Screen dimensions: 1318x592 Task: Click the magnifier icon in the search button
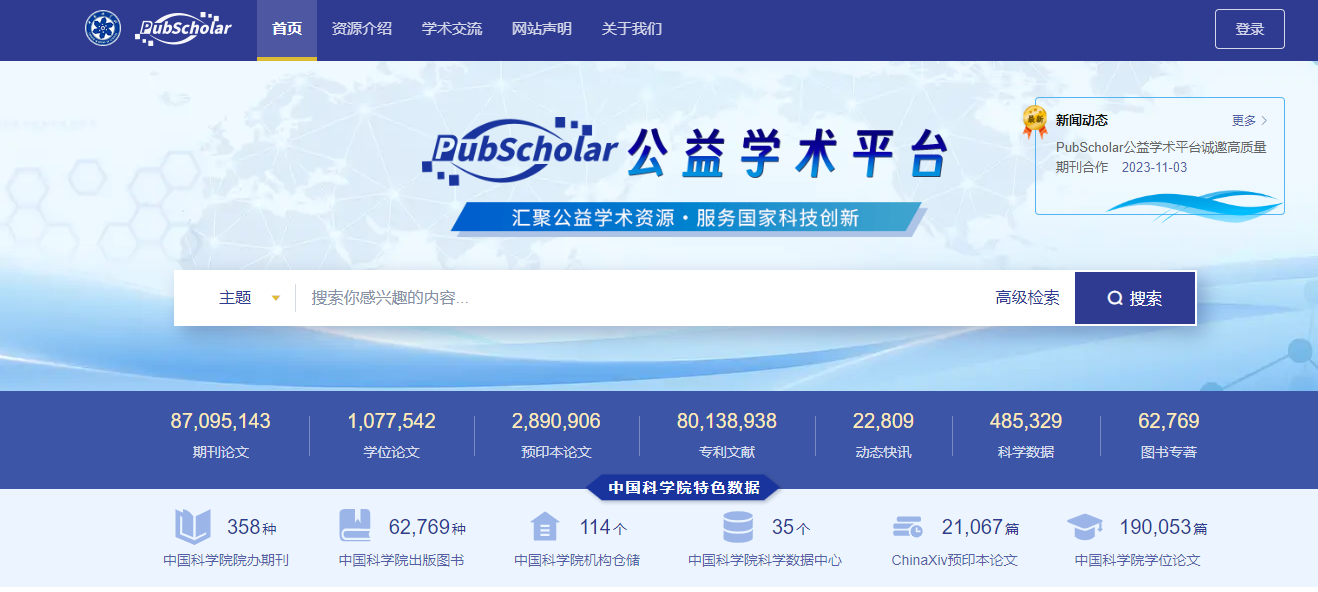(1115, 298)
